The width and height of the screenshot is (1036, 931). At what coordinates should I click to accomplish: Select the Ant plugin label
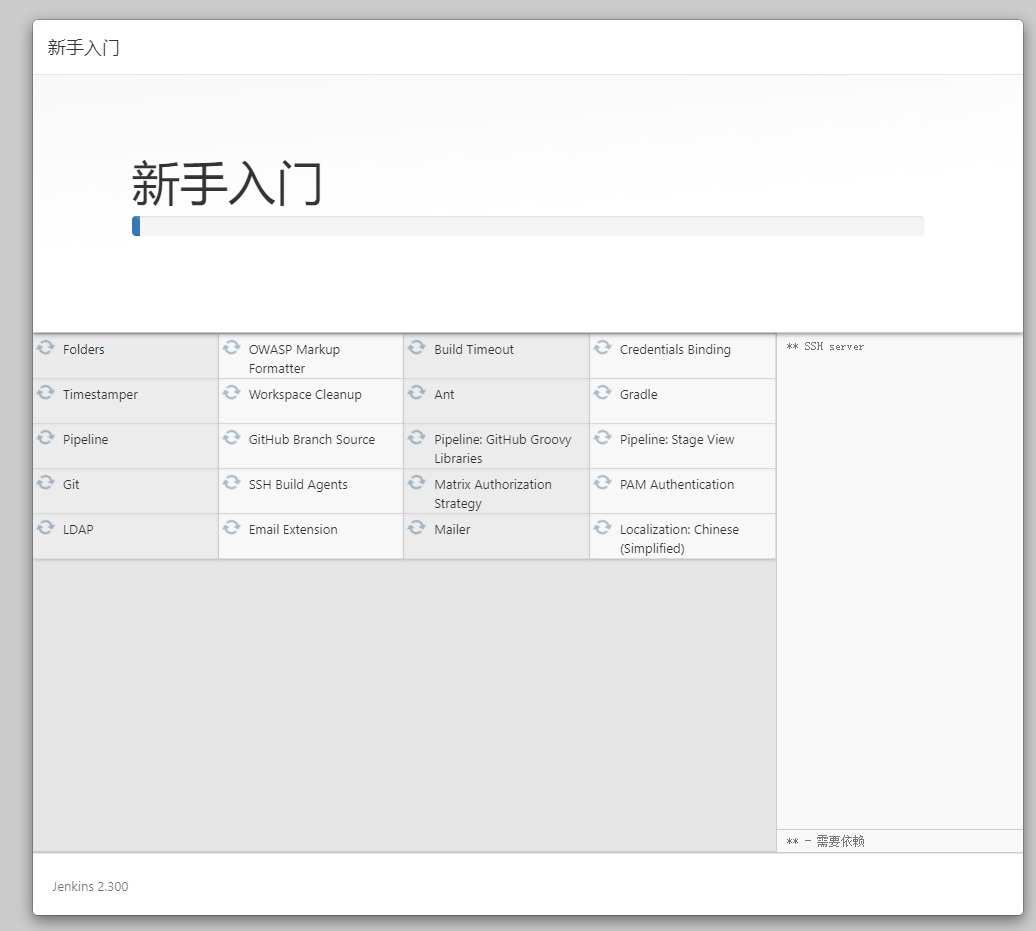pos(444,394)
